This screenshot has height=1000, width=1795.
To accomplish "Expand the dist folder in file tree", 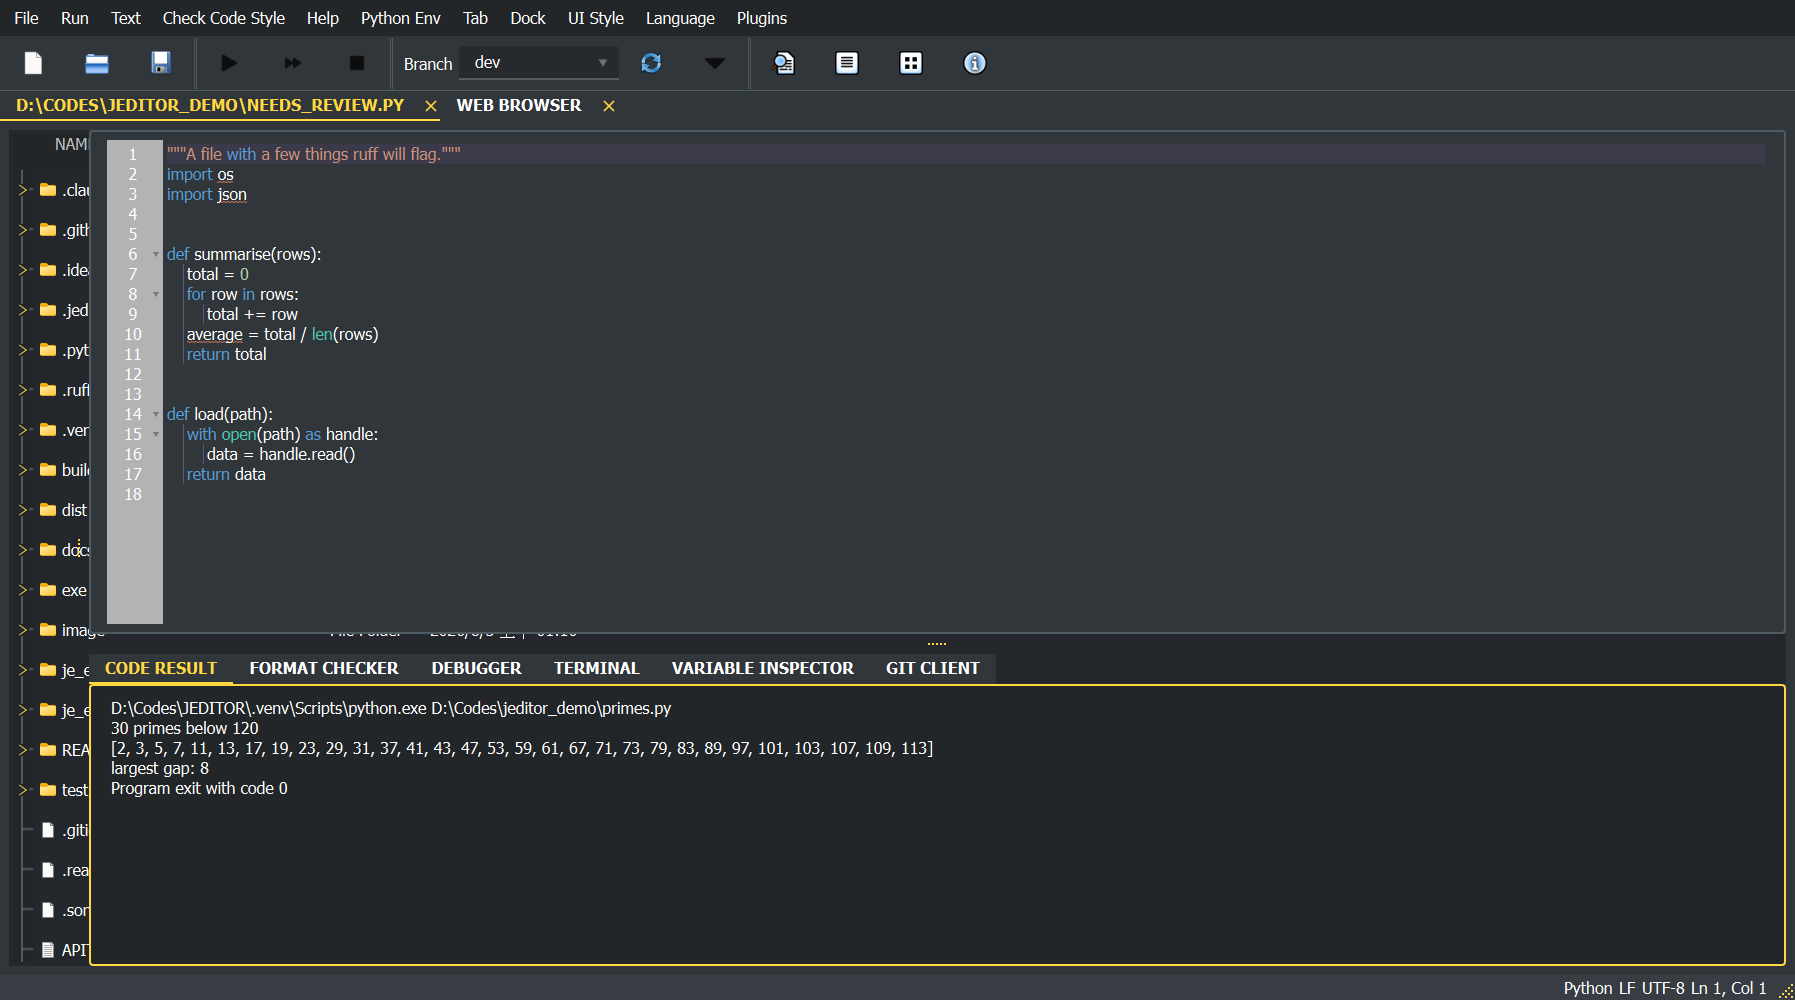I will [x=23, y=510].
